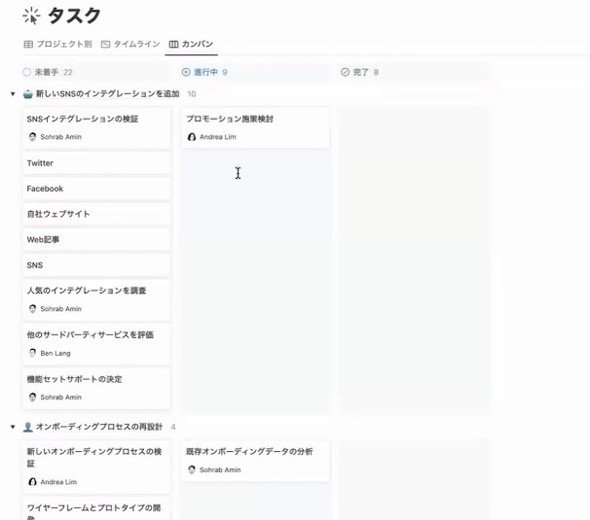Image resolution: width=590 pixels, height=520 pixels.
Task: Switch to the プロジェクト別 view tab
Action: coord(58,44)
